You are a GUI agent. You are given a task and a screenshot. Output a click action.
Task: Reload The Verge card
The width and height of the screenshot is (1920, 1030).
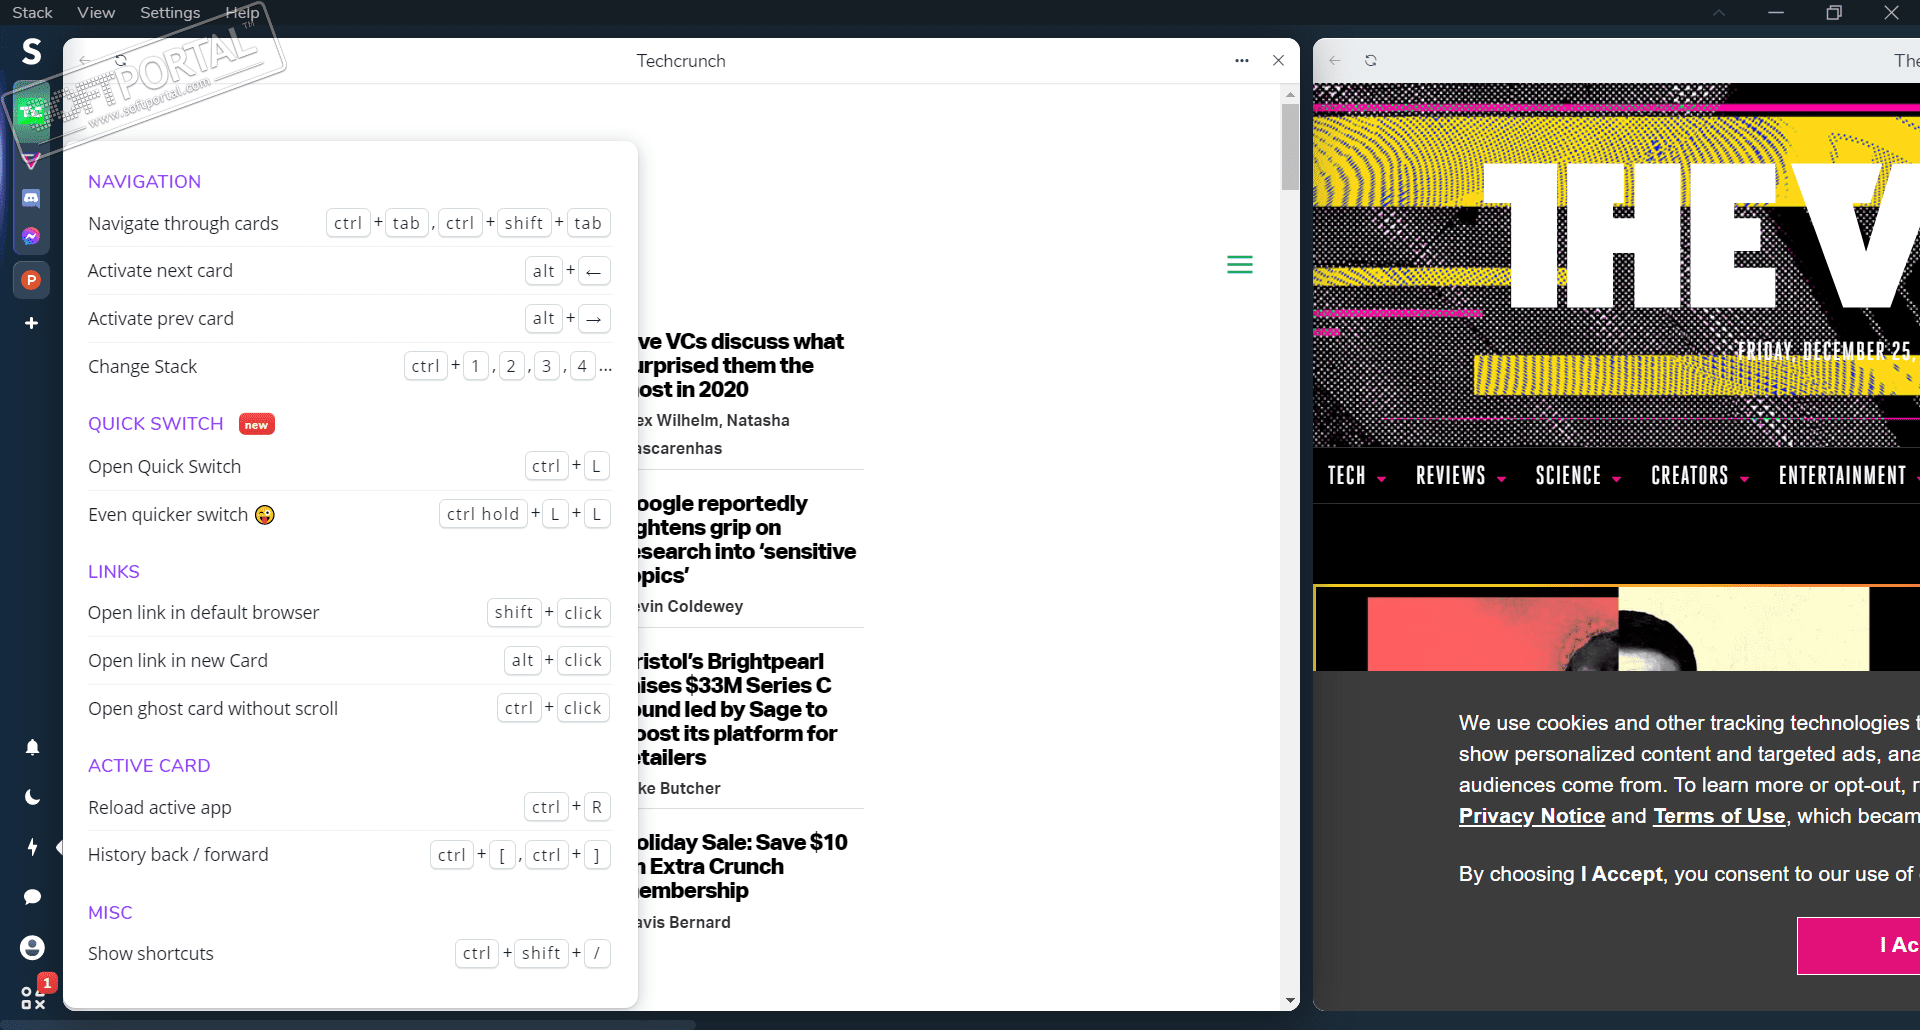tap(1371, 61)
